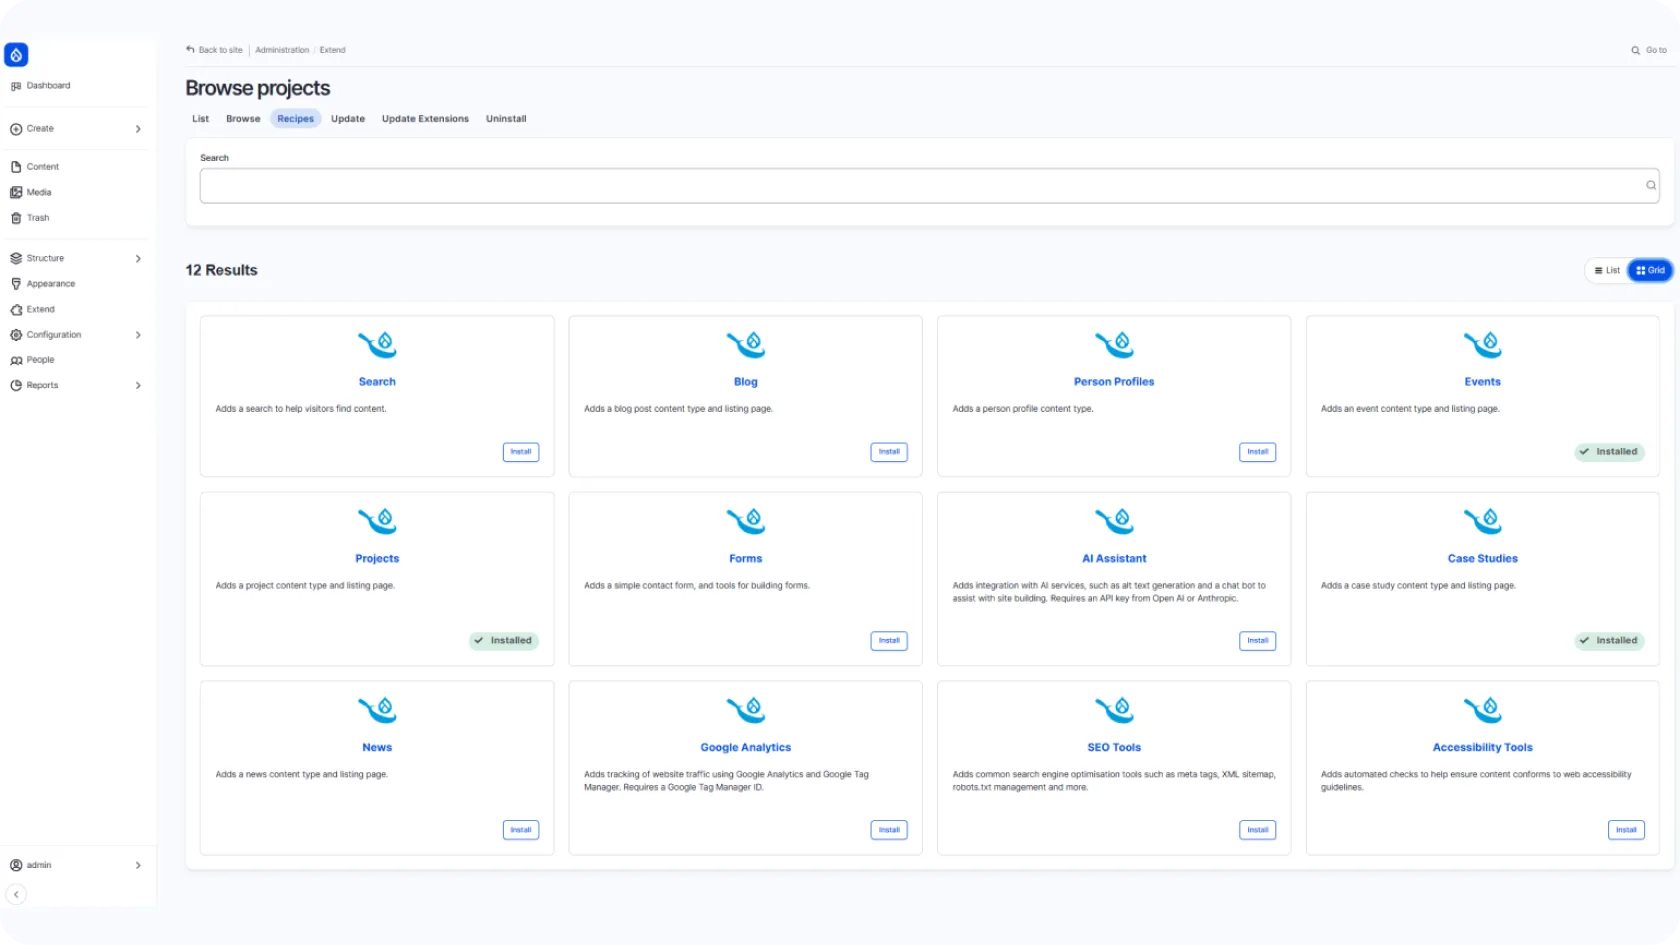The height and width of the screenshot is (945, 1680).
Task: Expand the Create menu chevron
Action: (x=138, y=129)
